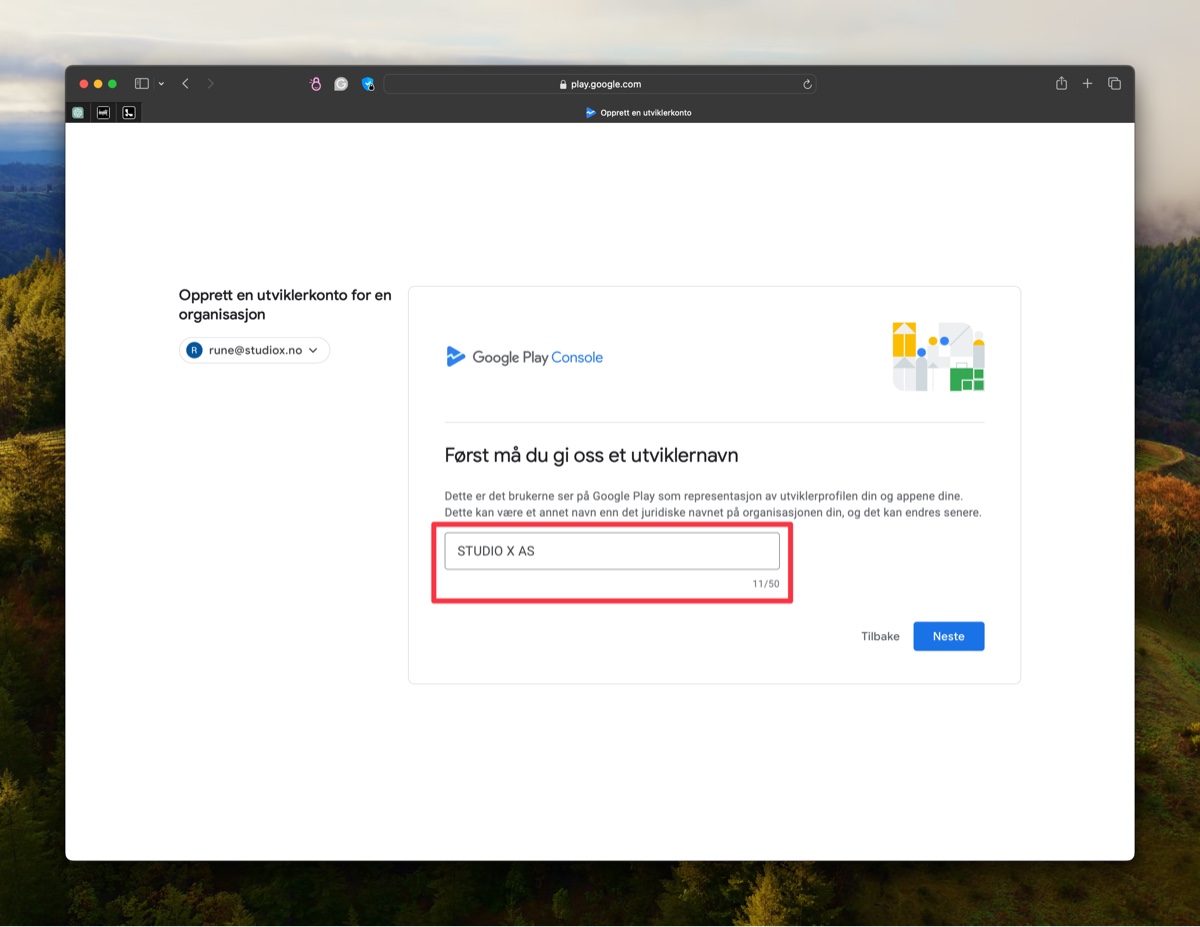Select the third pinned terminal tab
This screenshot has width=1200, height=927.
click(129, 113)
